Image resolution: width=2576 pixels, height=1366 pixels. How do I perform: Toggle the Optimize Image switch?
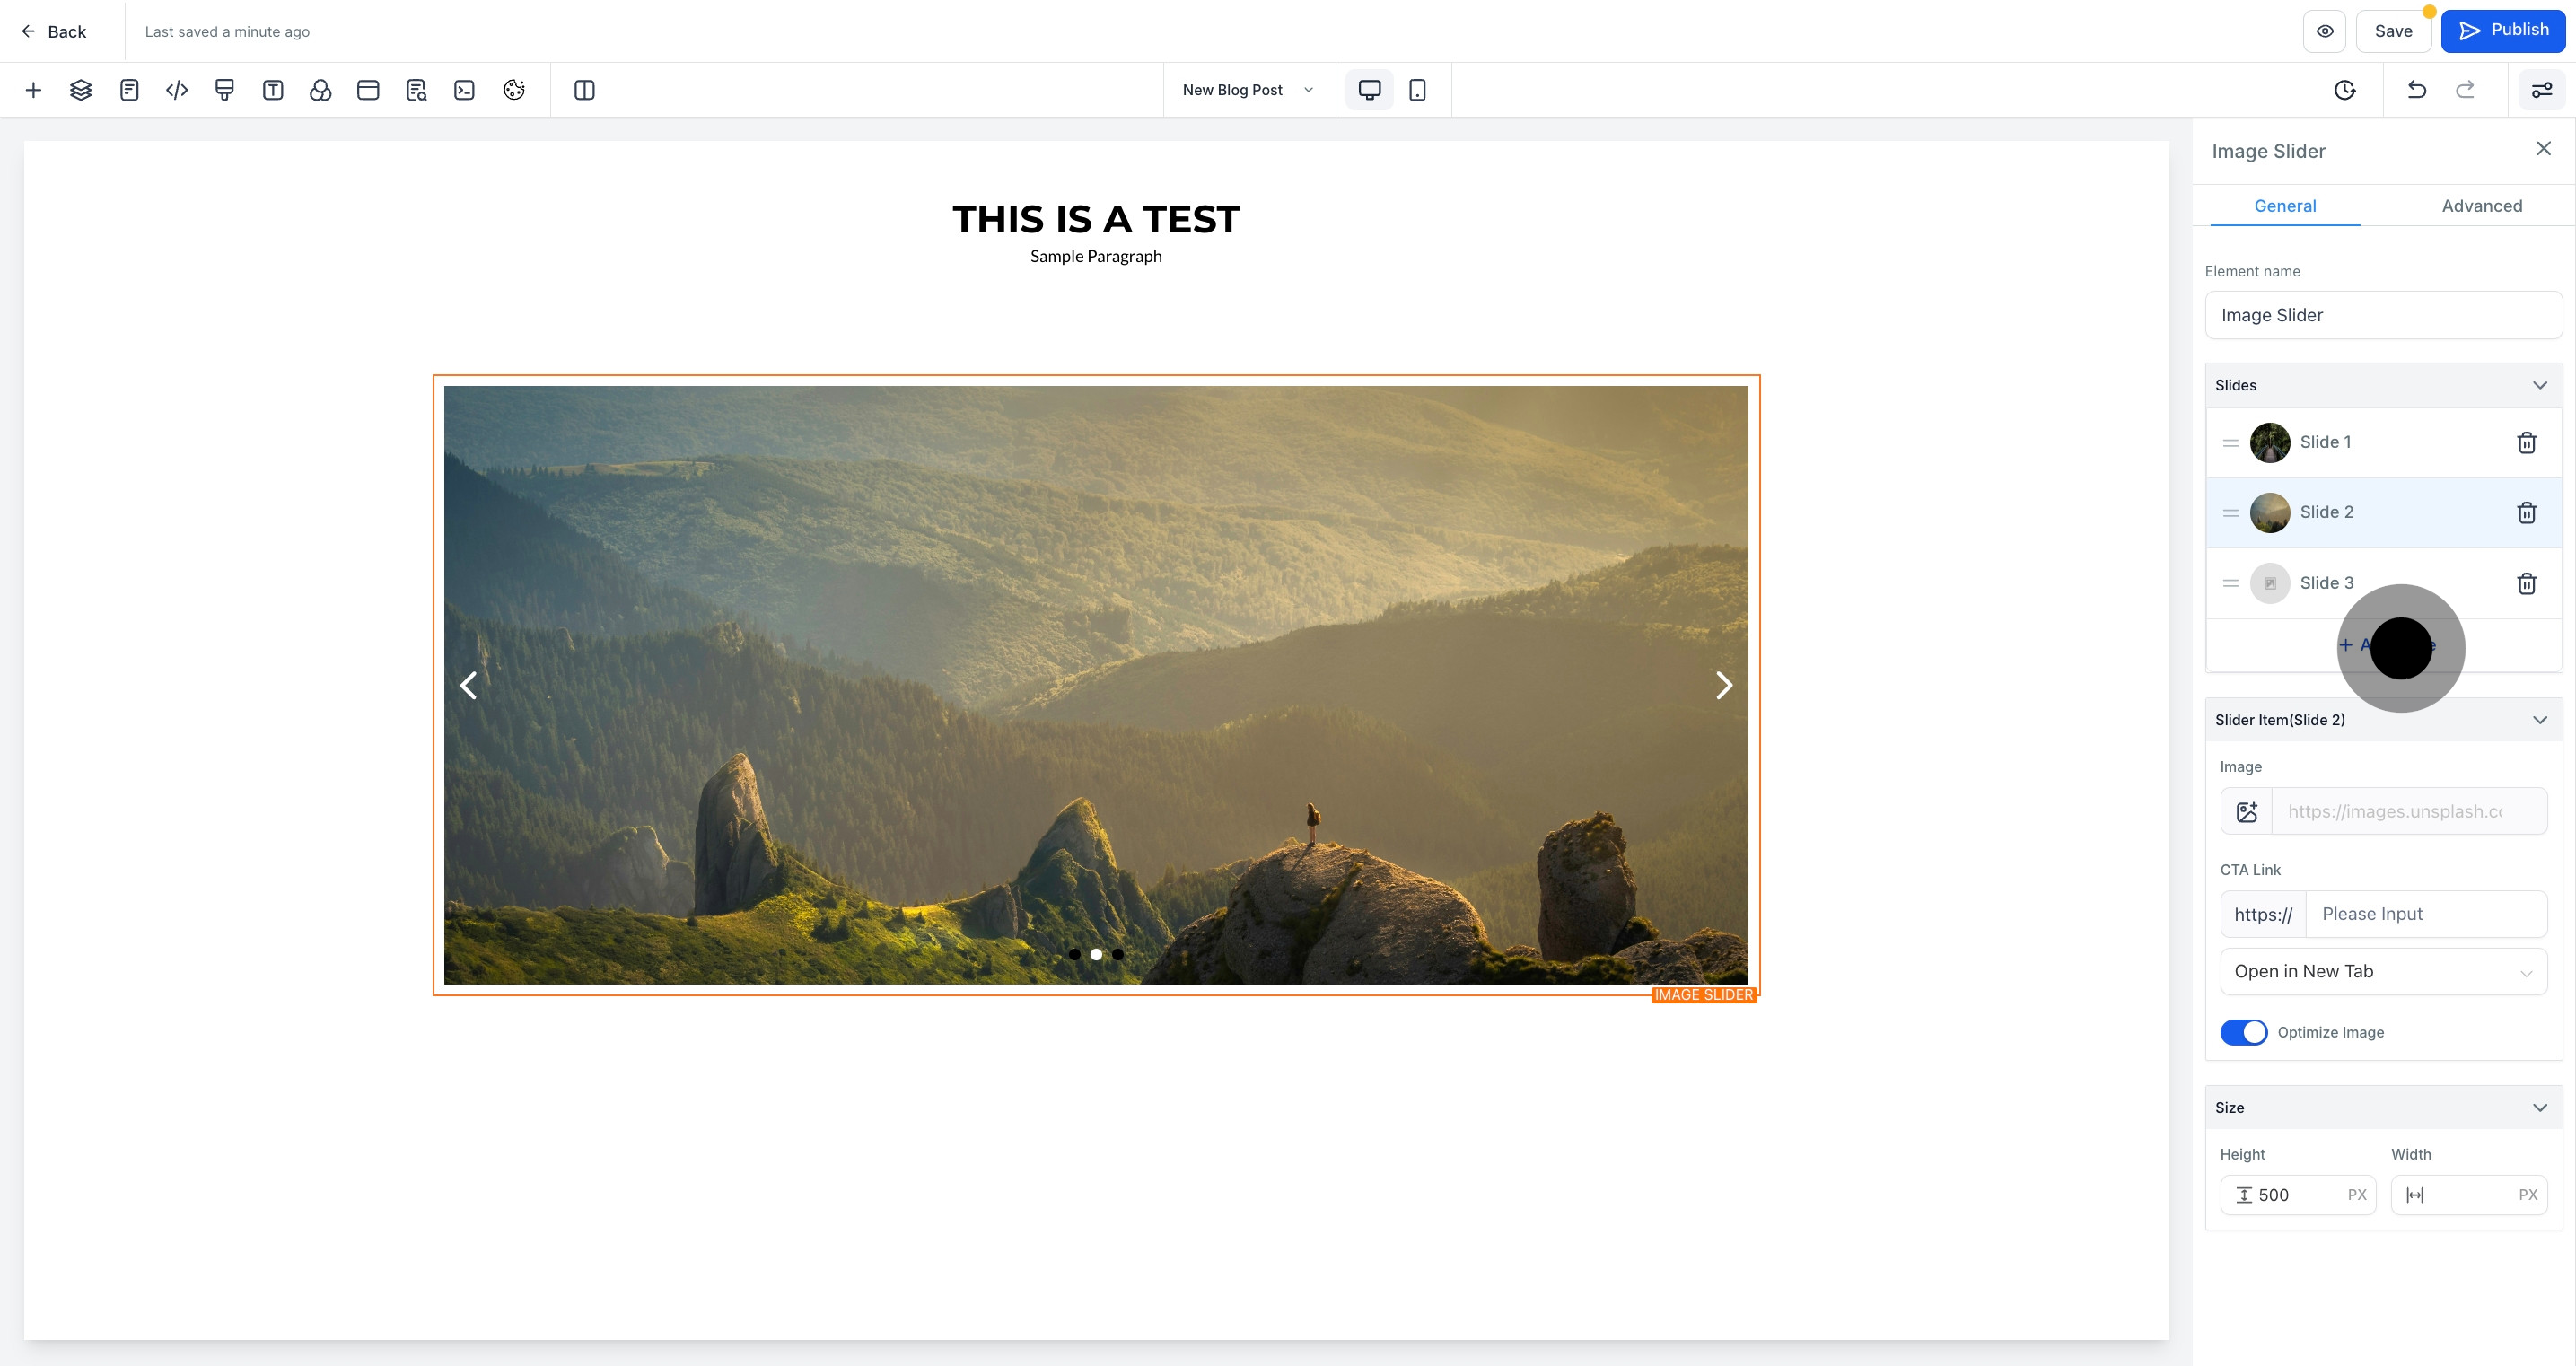pos(2243,1032)
